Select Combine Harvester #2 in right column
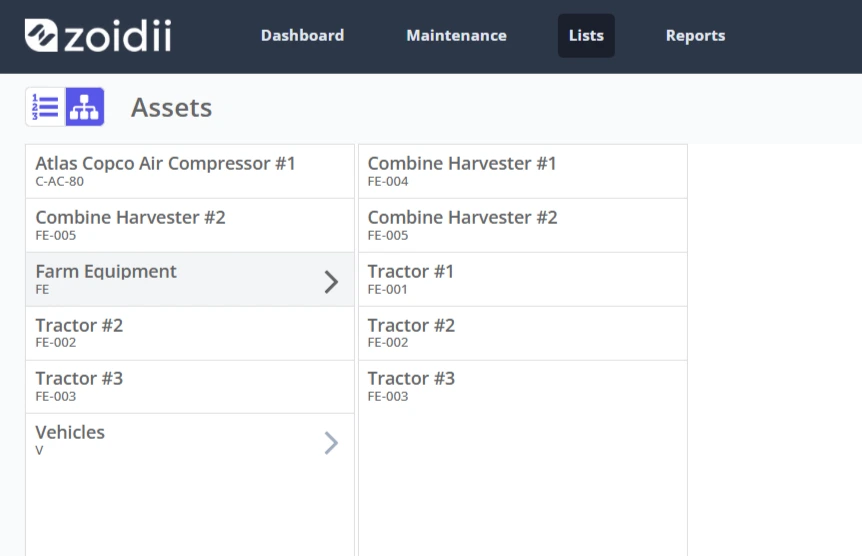Screen dimensions: 862x556 (x=523, y=225)
